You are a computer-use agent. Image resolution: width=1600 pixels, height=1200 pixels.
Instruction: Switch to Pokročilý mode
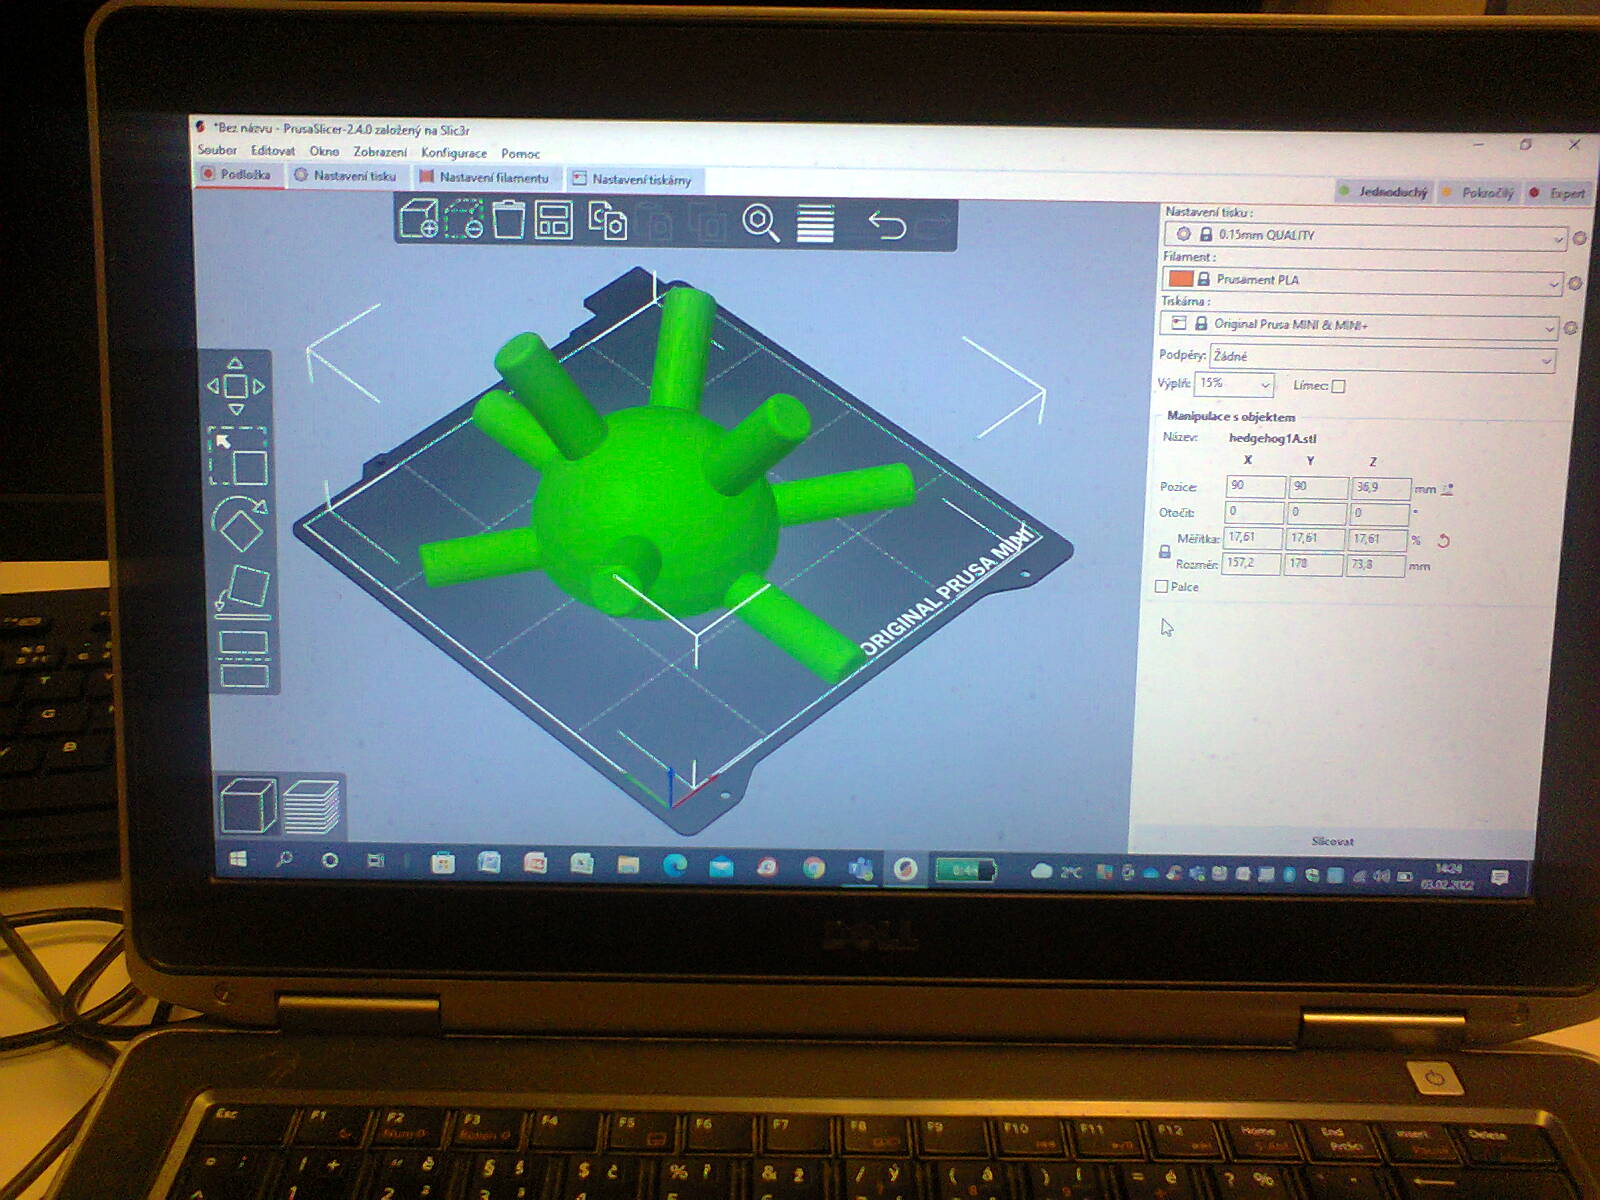(x=1479, y=192)
